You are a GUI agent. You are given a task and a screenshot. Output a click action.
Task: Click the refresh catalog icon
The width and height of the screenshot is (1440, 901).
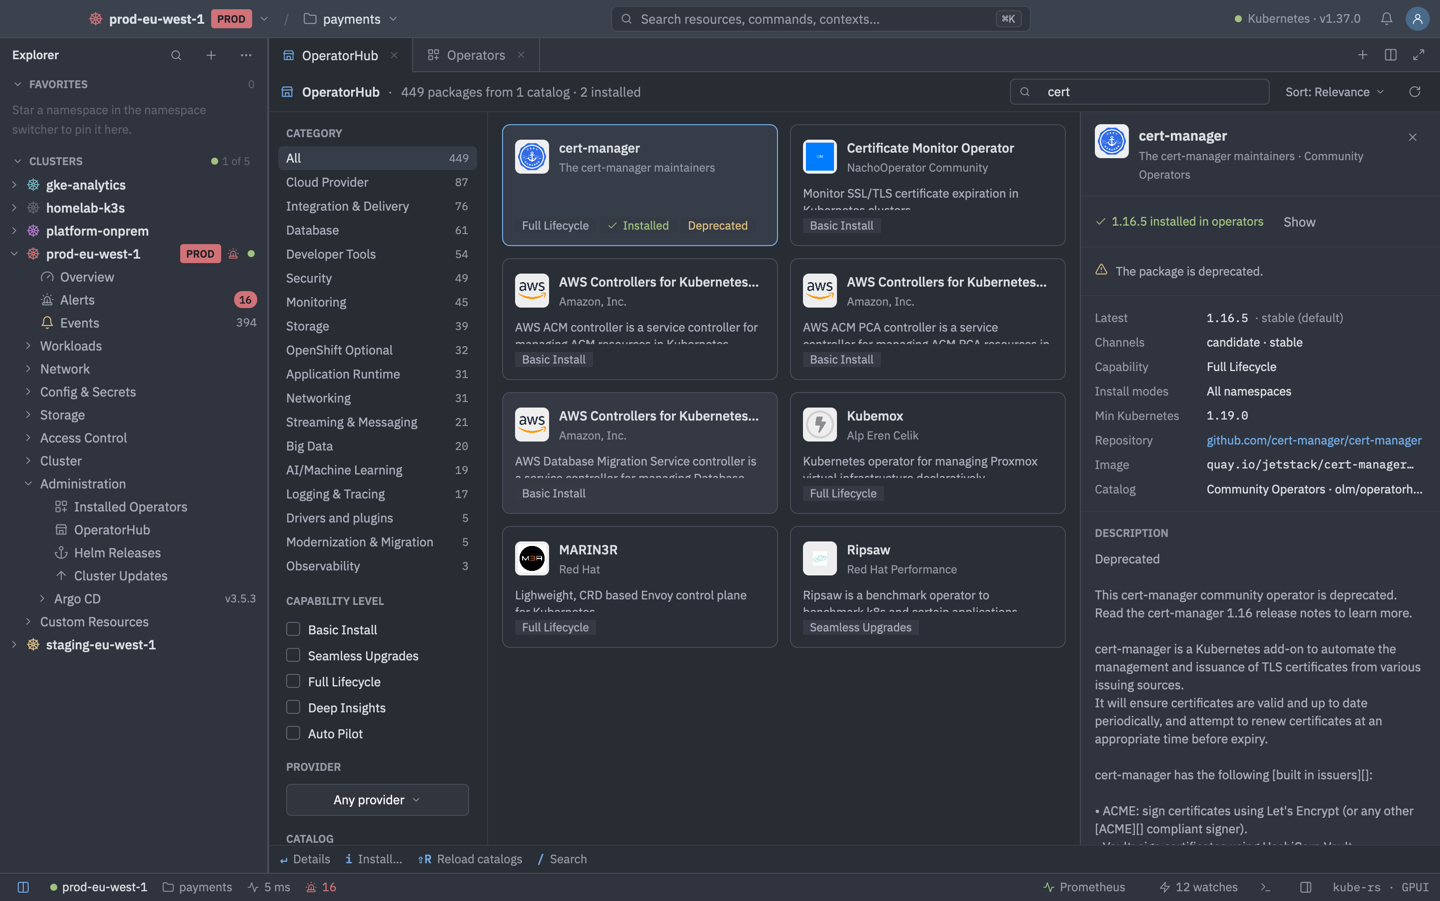tap(1414, 92)
